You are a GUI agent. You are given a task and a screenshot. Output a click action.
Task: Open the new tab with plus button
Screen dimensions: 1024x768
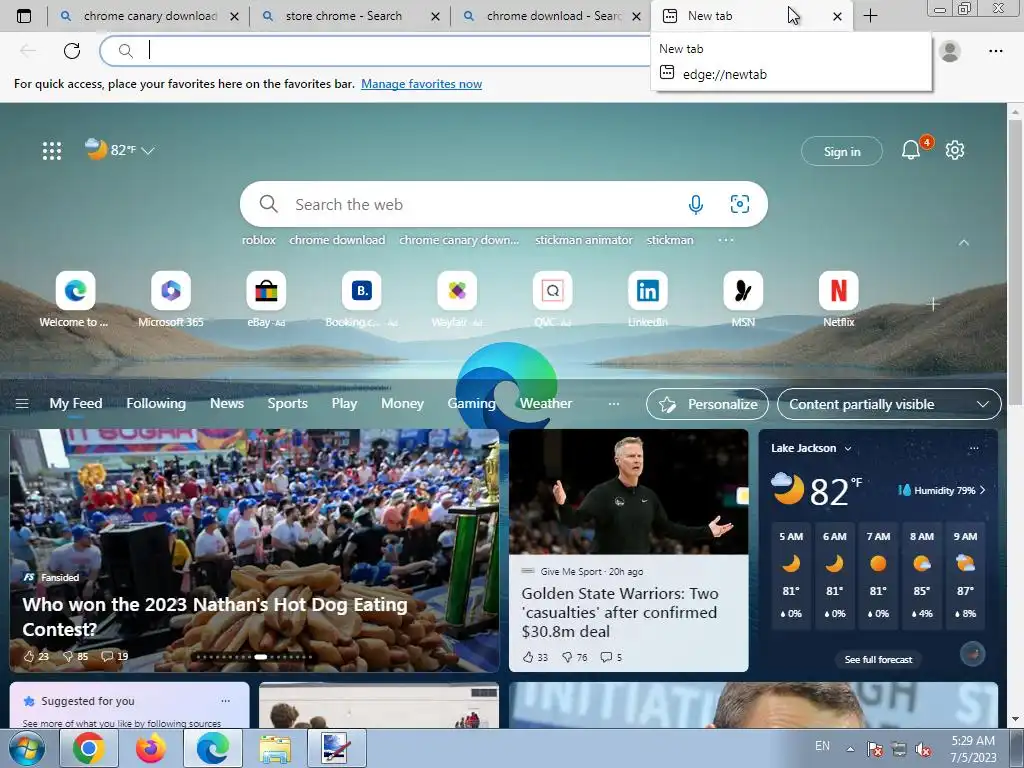(870, 16)
